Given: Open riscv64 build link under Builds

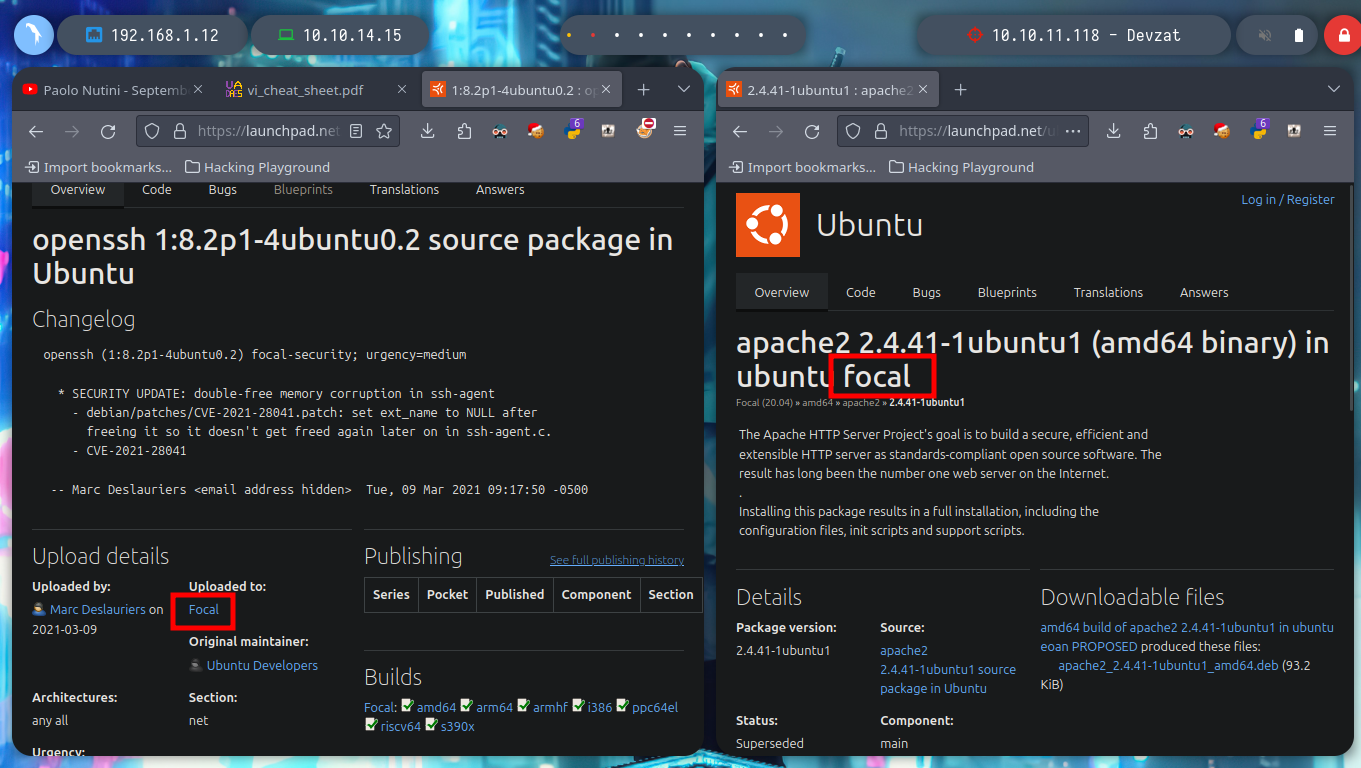Looking at the screenshot, I should coord(400,726).
